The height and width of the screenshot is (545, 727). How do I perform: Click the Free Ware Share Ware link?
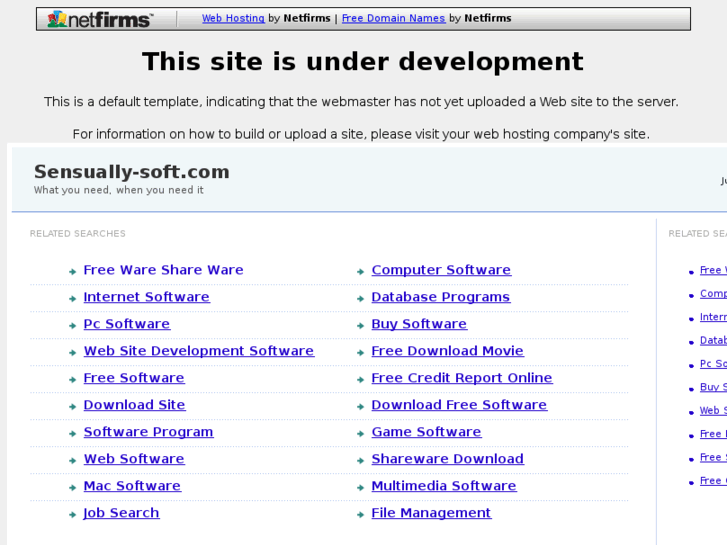[x=163, y=270]
